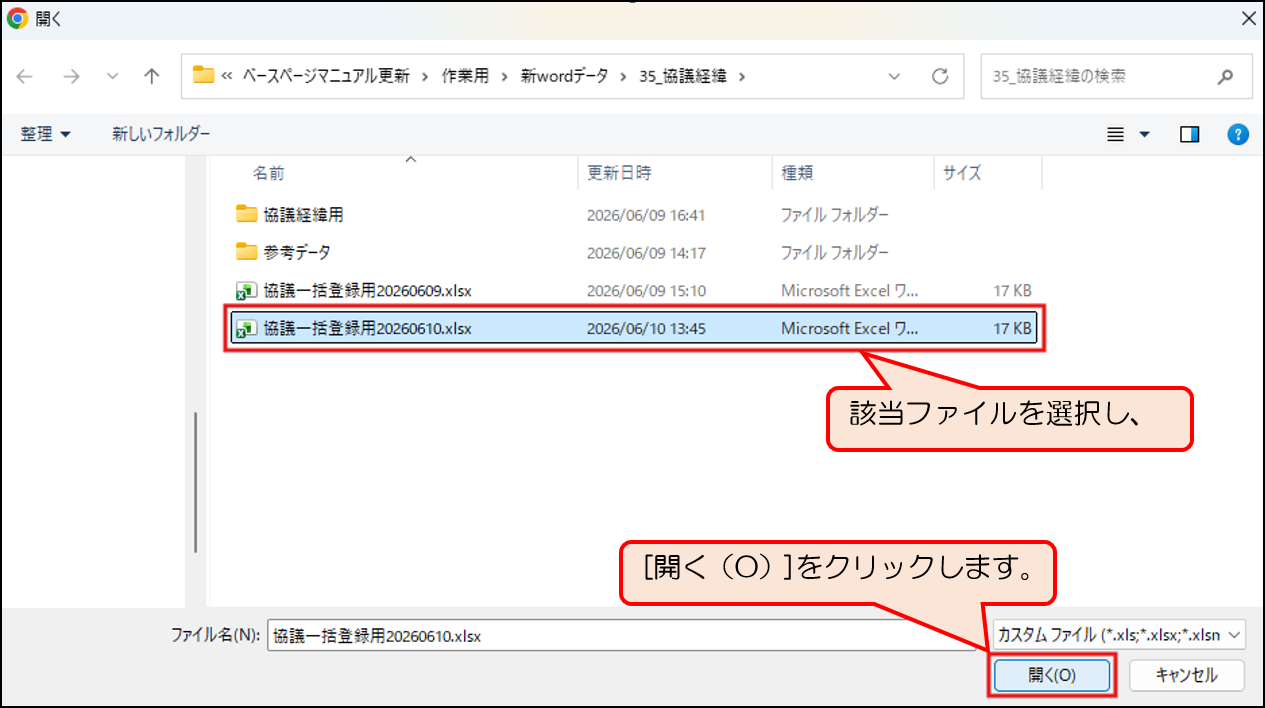Open view options dropdown arrow
Viewport: 1265px width, 708px height.
coord(1145,134)
